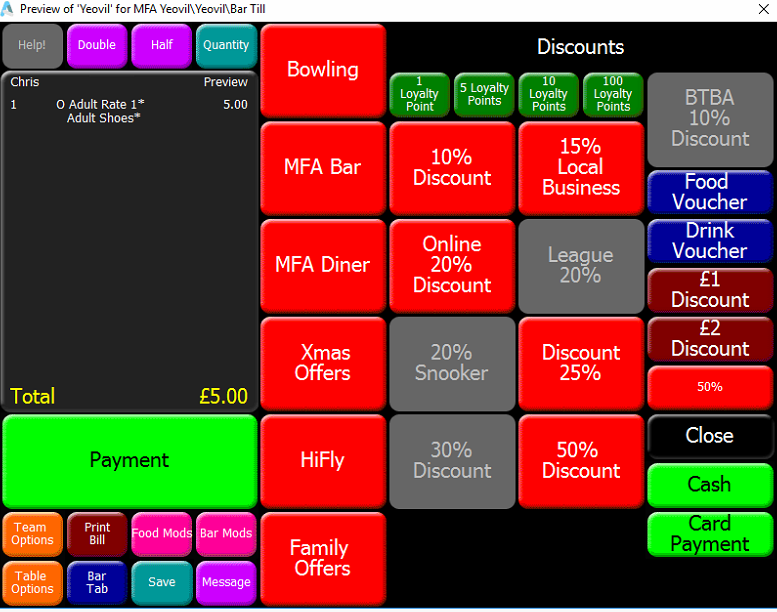Open Bar Mods
Image resolution: width=777 pixels, height=612 pixels.
pyautogui.click(x=226, y=534)
